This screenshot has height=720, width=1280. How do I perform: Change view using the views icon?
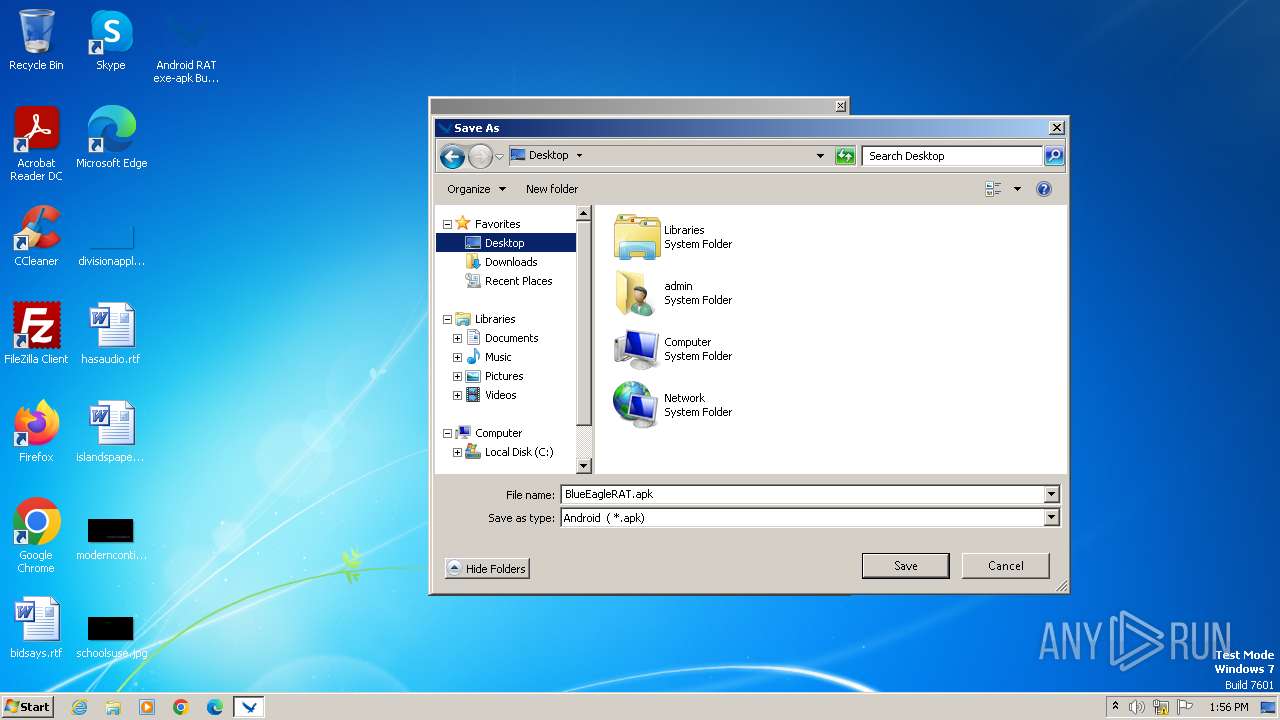click(993, 189)
